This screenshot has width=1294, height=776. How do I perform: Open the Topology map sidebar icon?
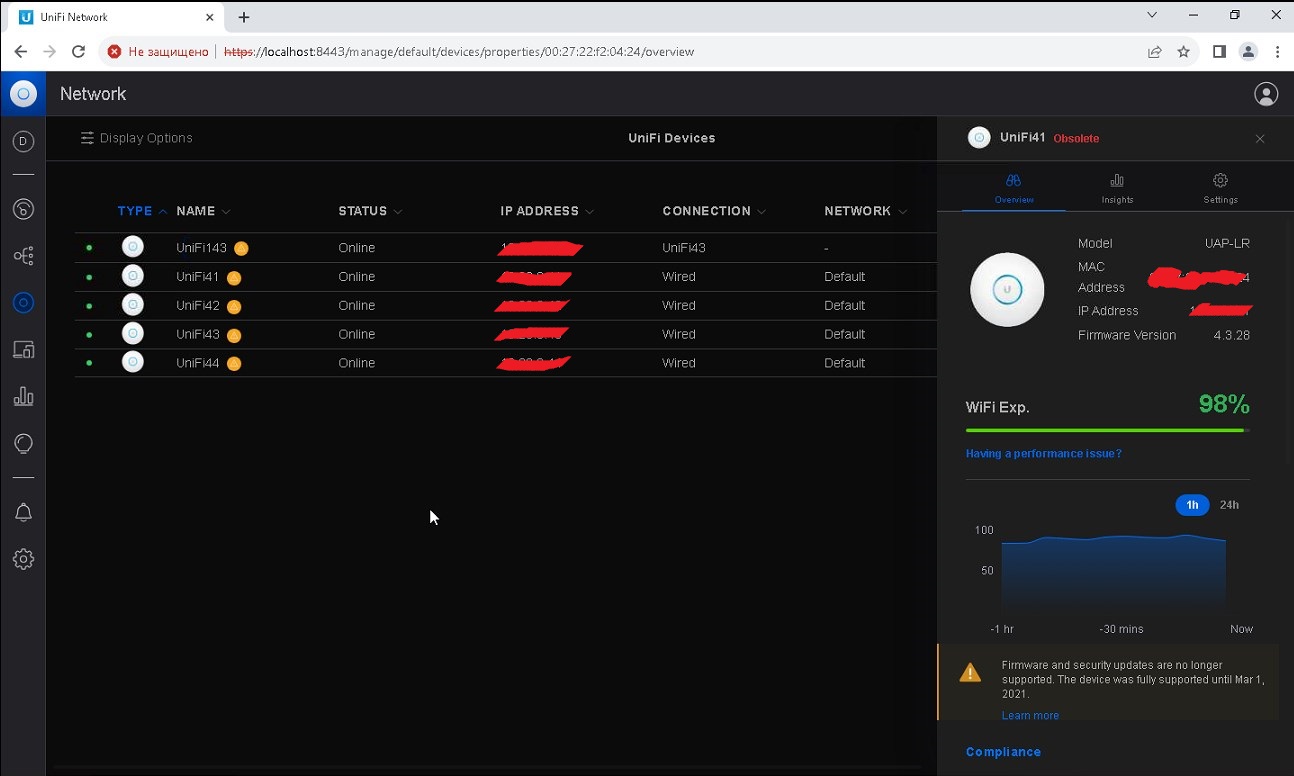tap(23, 256)
